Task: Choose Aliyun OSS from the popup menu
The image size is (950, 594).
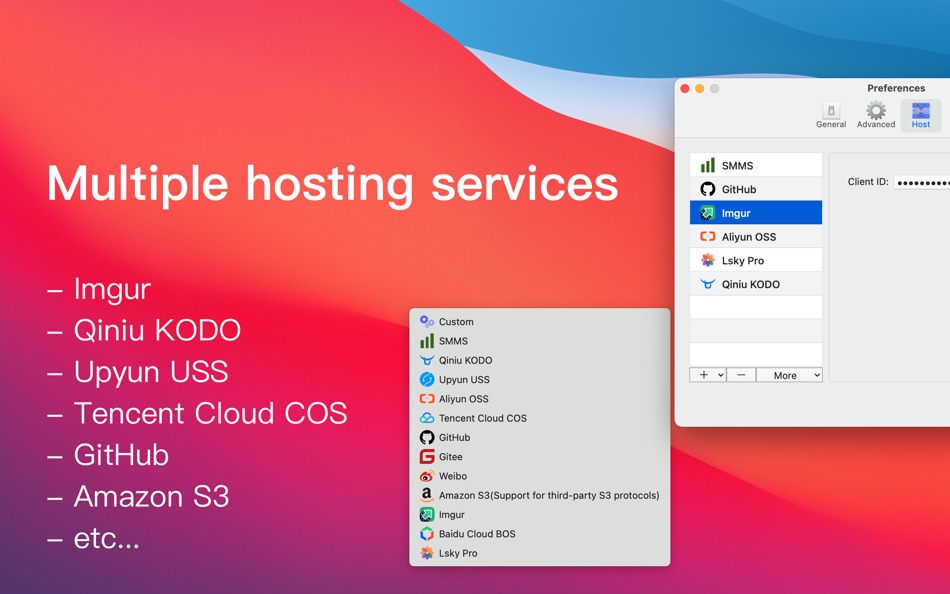Action: [539, 399]
